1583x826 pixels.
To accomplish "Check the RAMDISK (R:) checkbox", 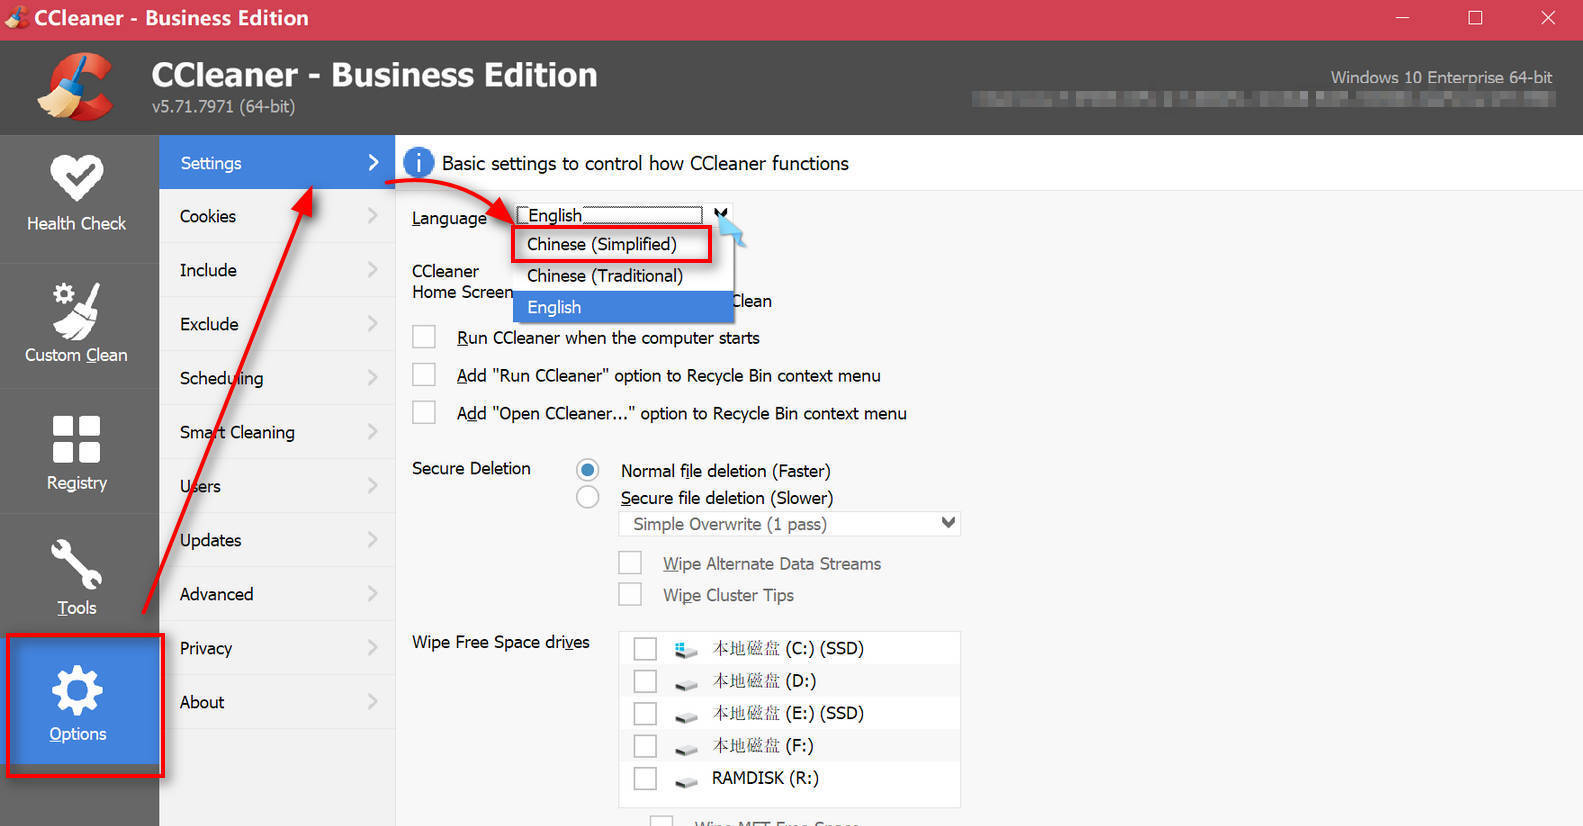I will (645, 778).
